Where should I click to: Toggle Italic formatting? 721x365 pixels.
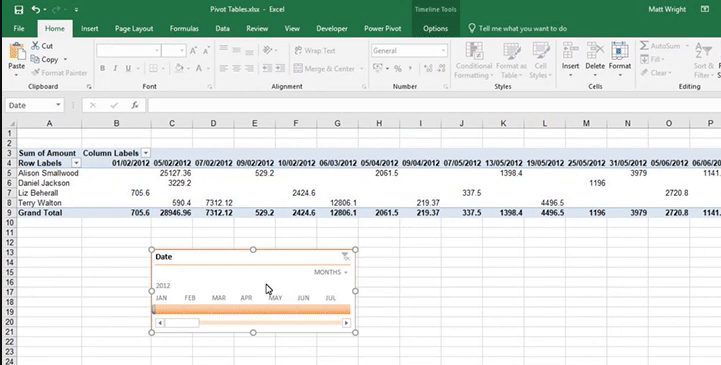pyautogui.click(x=115, y=68)
